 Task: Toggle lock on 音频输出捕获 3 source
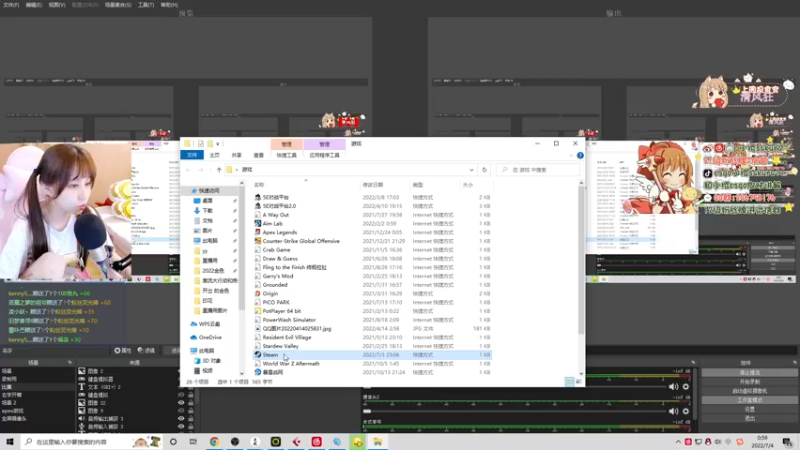(191, 418)
